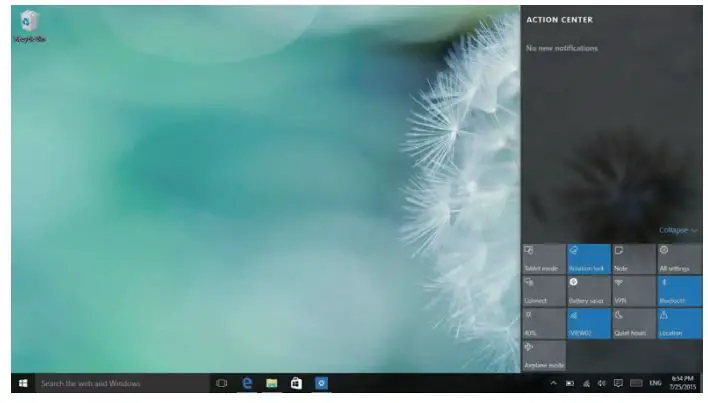Click the 'No new notifications' text

[562, 48]
